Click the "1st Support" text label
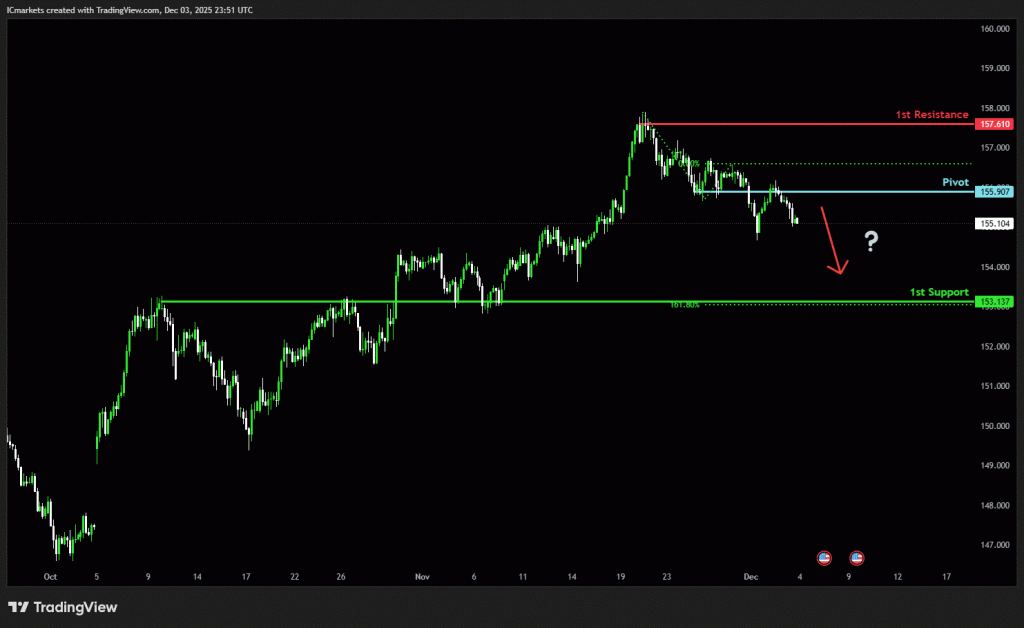Image resolution: width=1024 pixels, height=628 pixels. [938, 292]
